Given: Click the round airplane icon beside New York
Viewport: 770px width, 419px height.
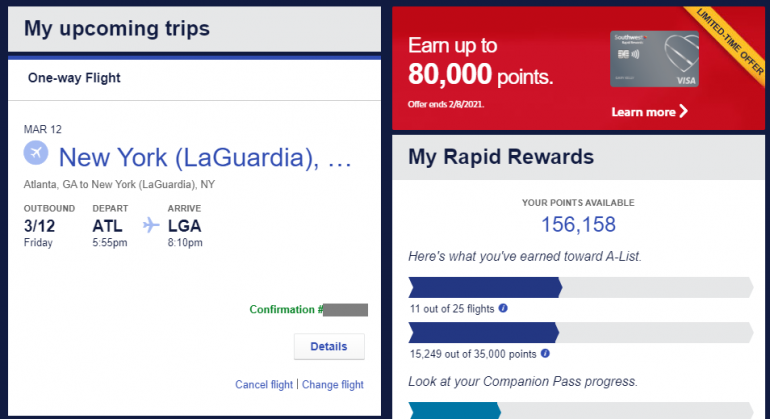Looking at the screenshot, I should tap(36, 154).
